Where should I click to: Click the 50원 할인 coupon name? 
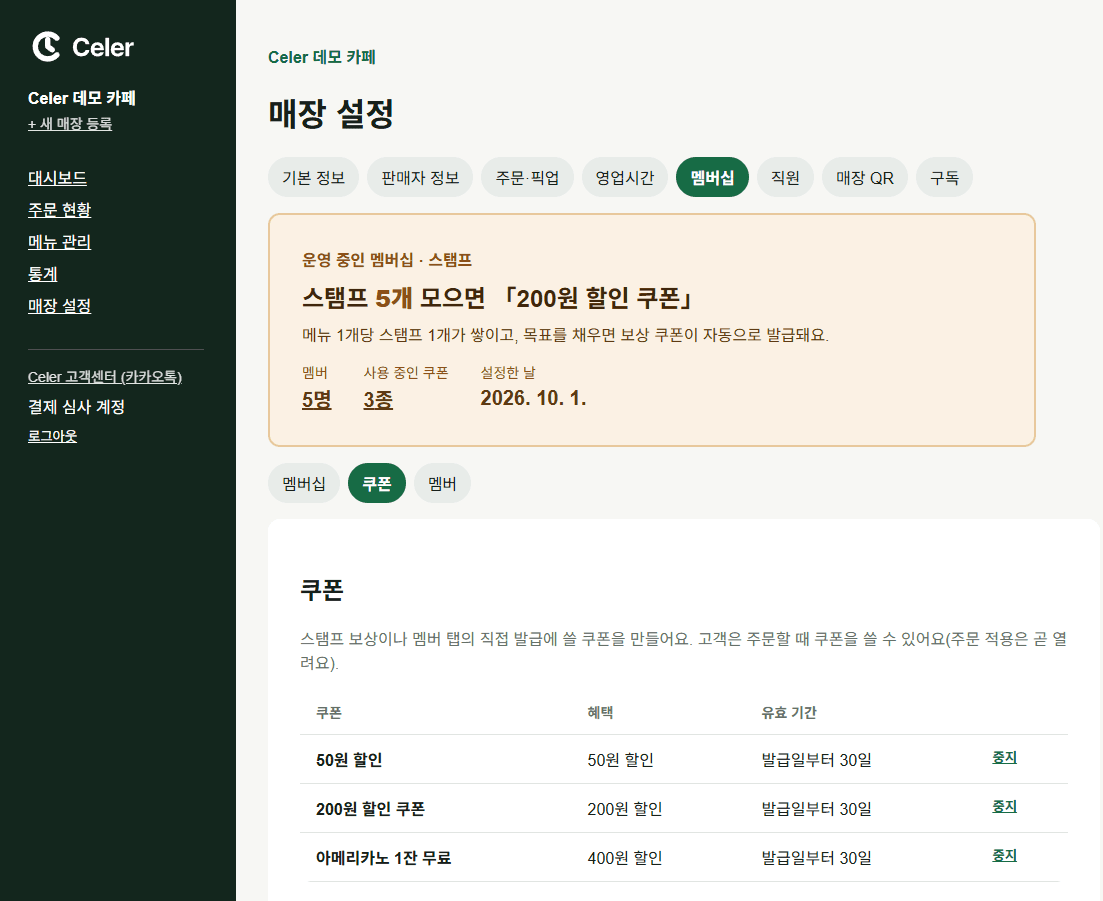(x=349, y=760)
